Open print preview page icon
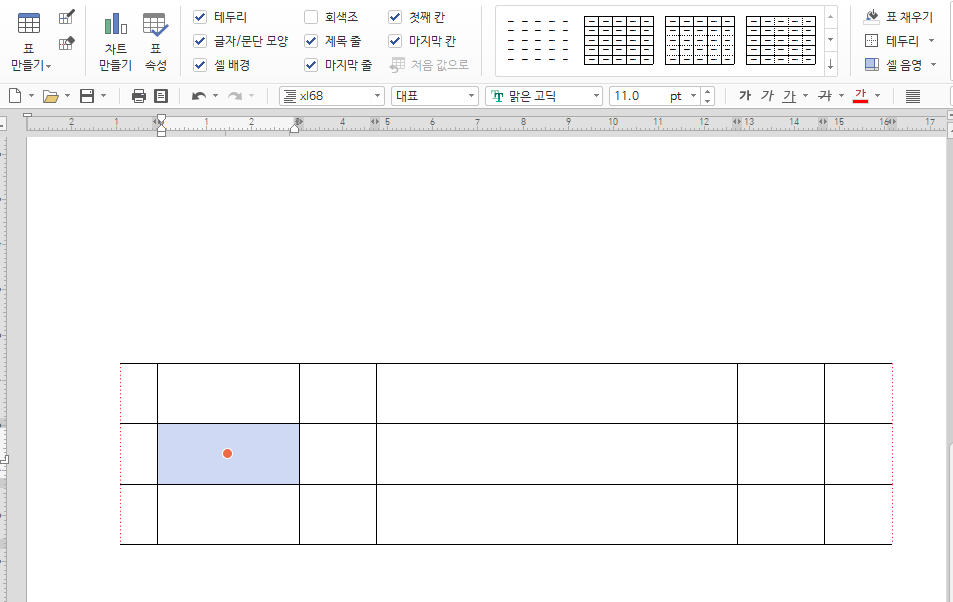The width and height of the screenshot is (953, 602). 161,95
